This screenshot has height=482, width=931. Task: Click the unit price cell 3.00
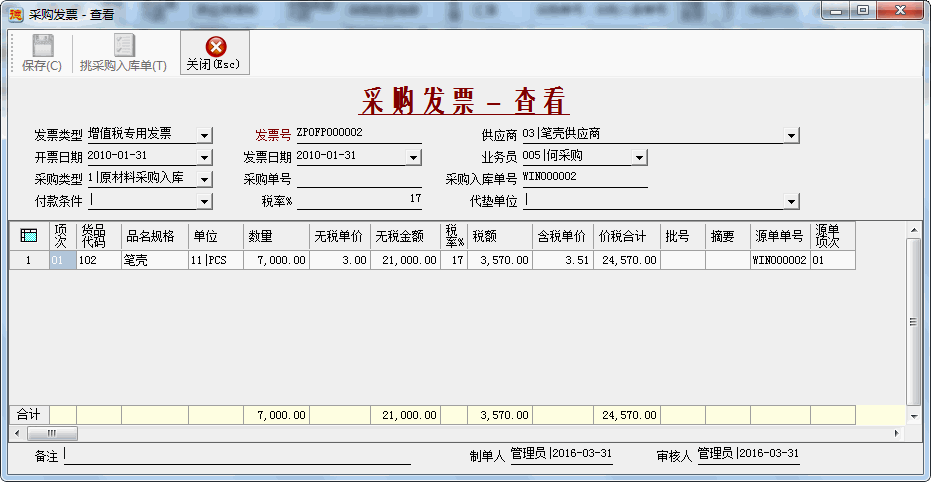pos(340,260)
